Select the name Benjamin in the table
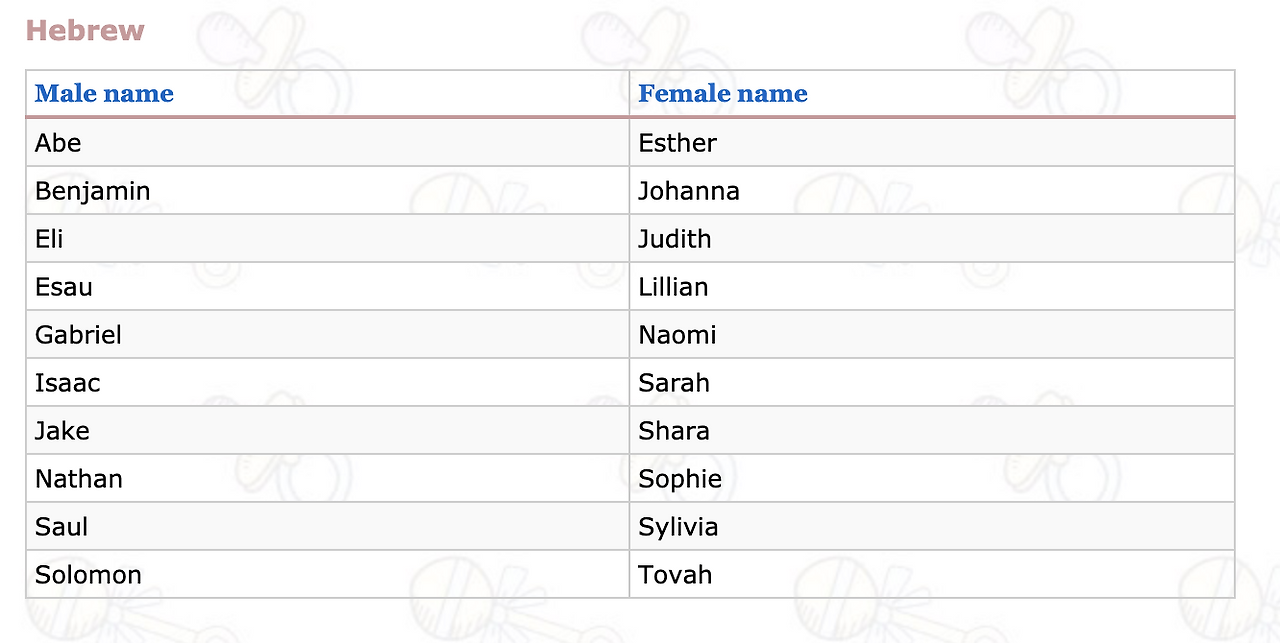Viewport: 1280px width, 643px height. coord(92,191)
